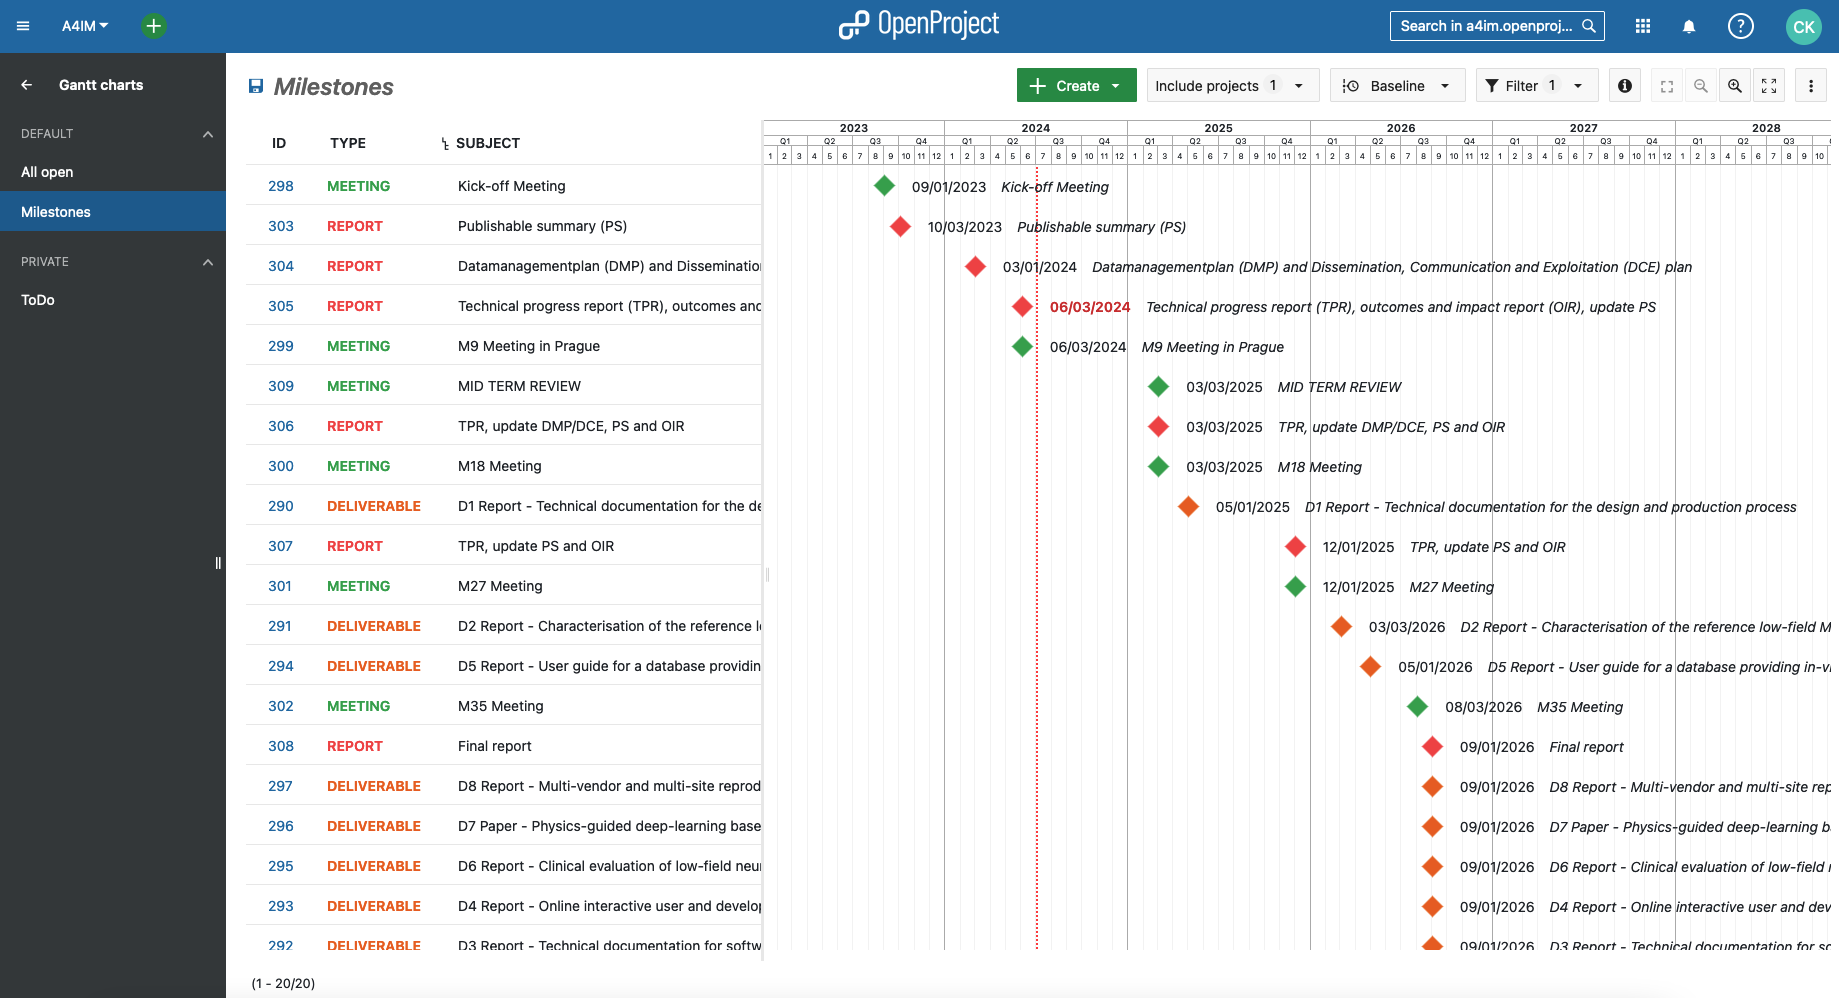This screenshot has height=998, width=1839.
Task: Open the help menu icon
Action: click(1741, 26)
